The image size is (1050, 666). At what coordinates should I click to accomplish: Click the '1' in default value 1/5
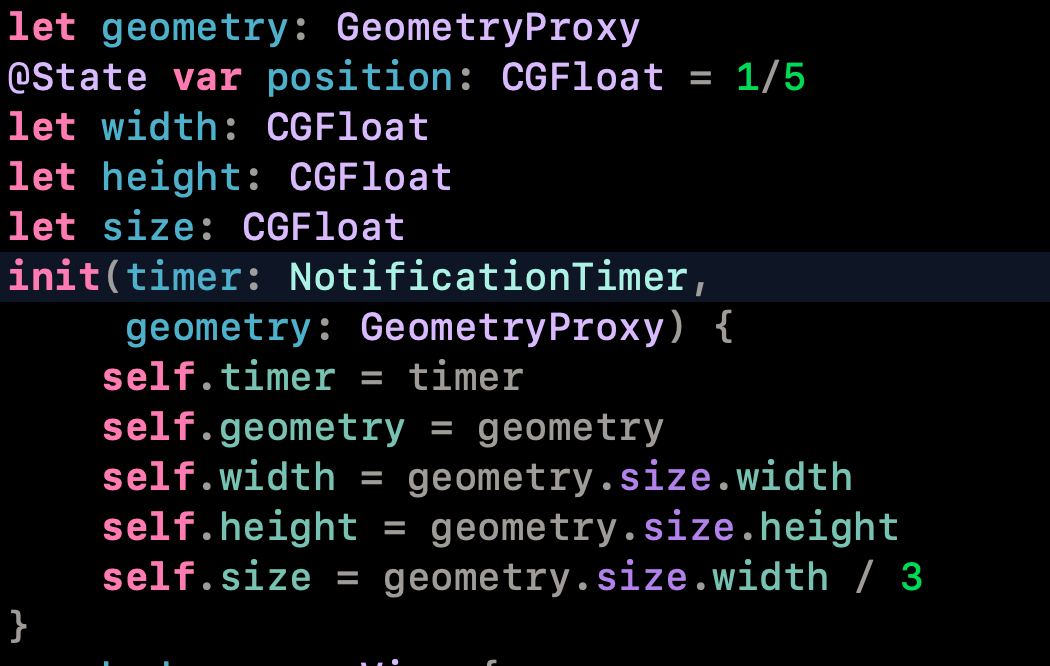[747, 78]
